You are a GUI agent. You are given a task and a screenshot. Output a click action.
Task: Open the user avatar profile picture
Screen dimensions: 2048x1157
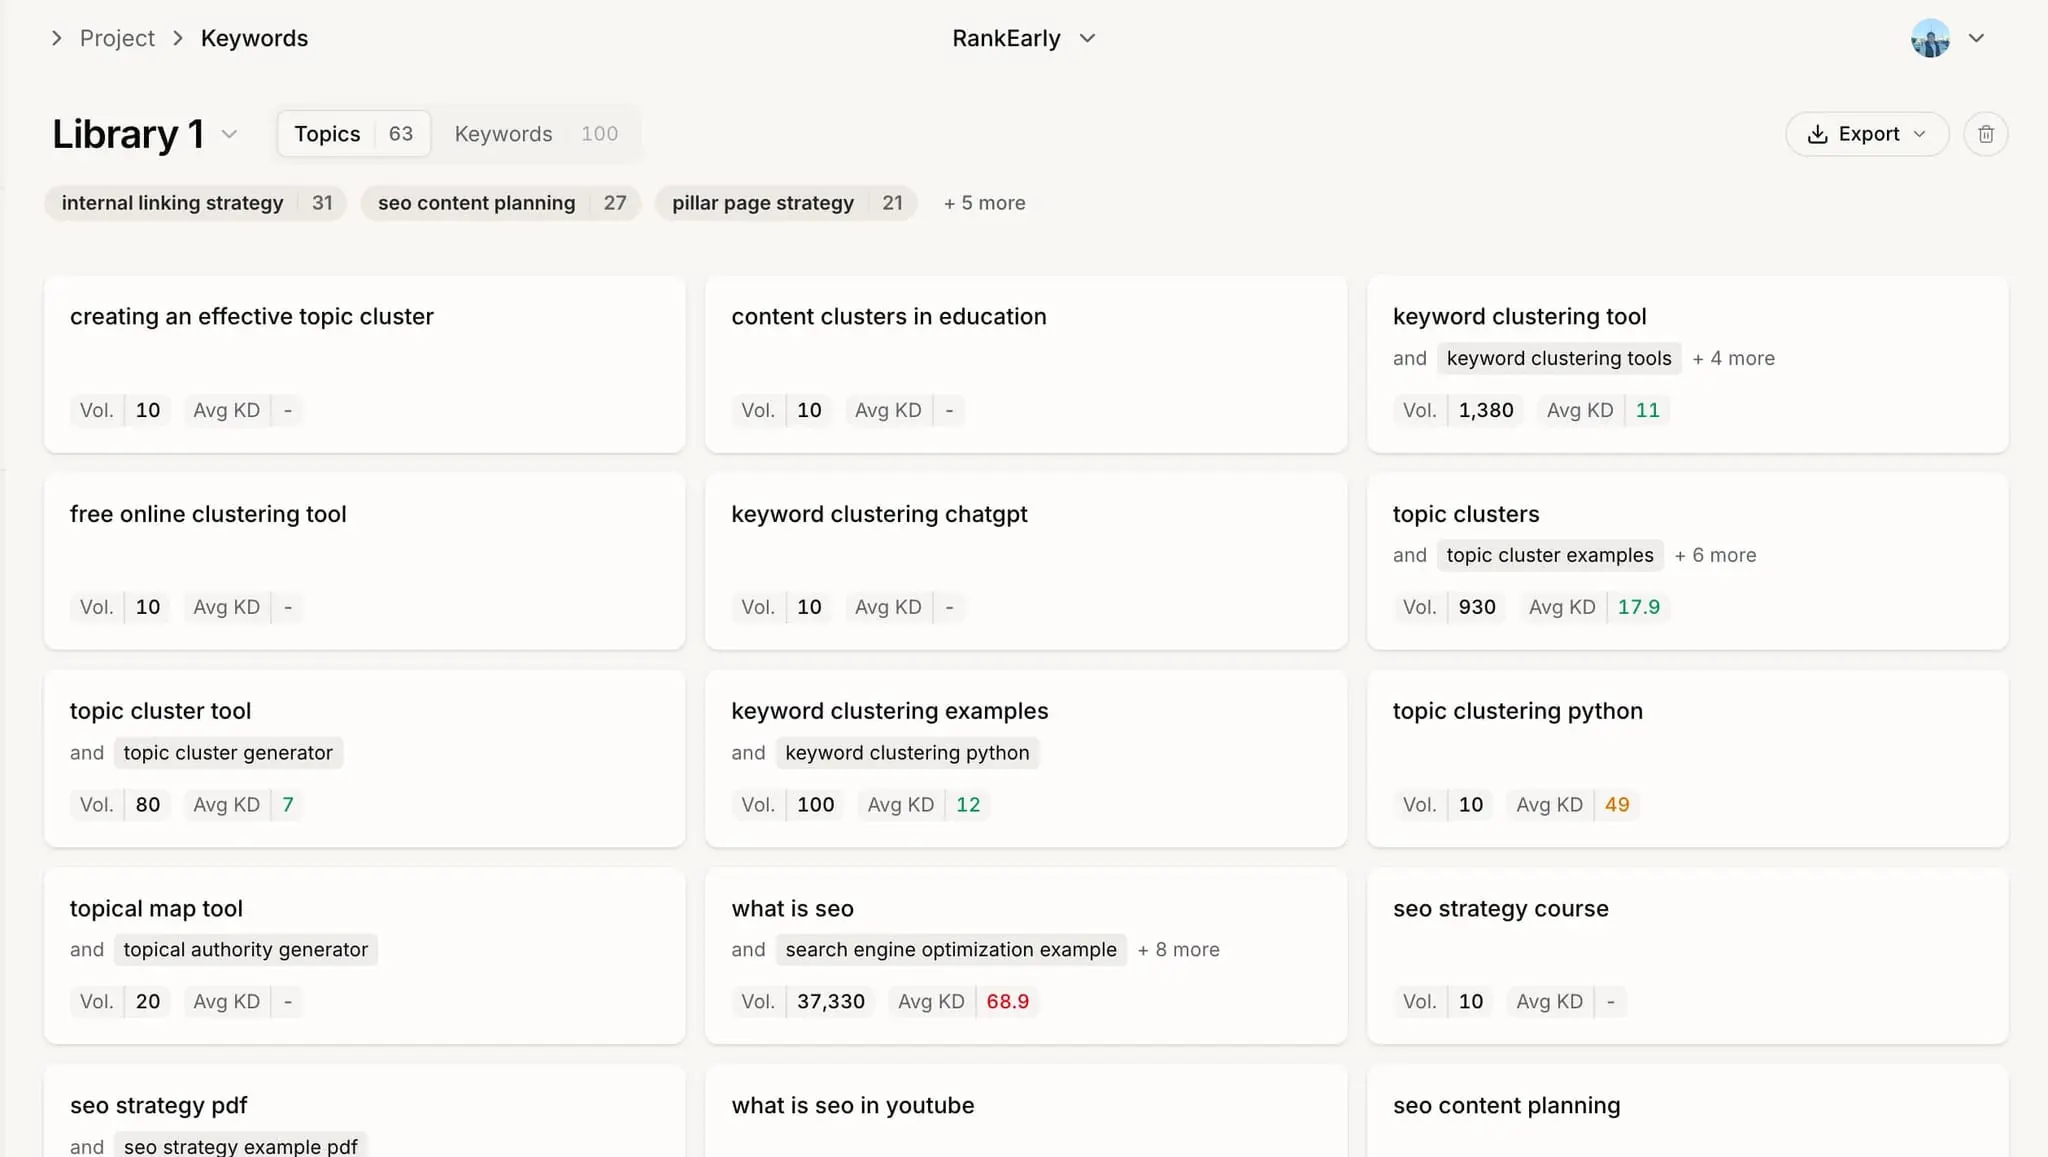point(1930,38)
